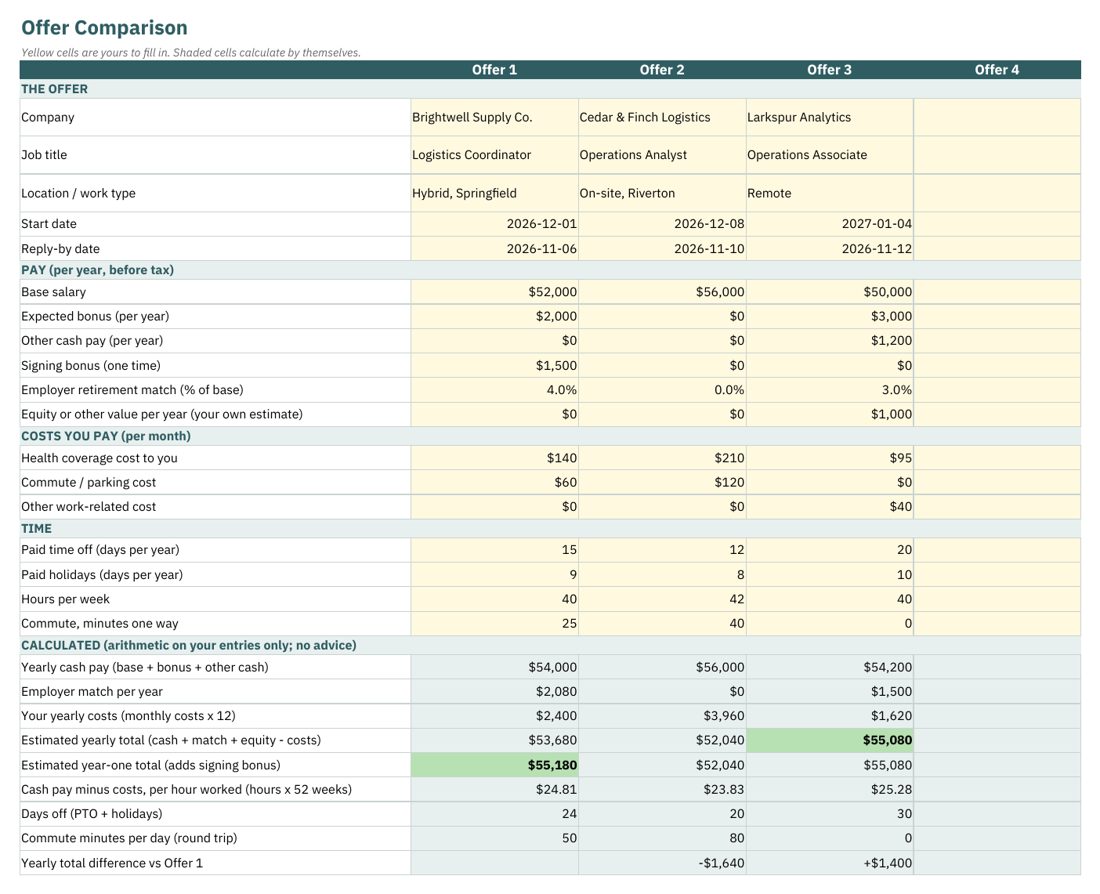Image resolution: width=1100 pixels, height=894 pixels.
Task: Click the Offer 3 column header
Action: pyautogui.click(x=830, y=69)
